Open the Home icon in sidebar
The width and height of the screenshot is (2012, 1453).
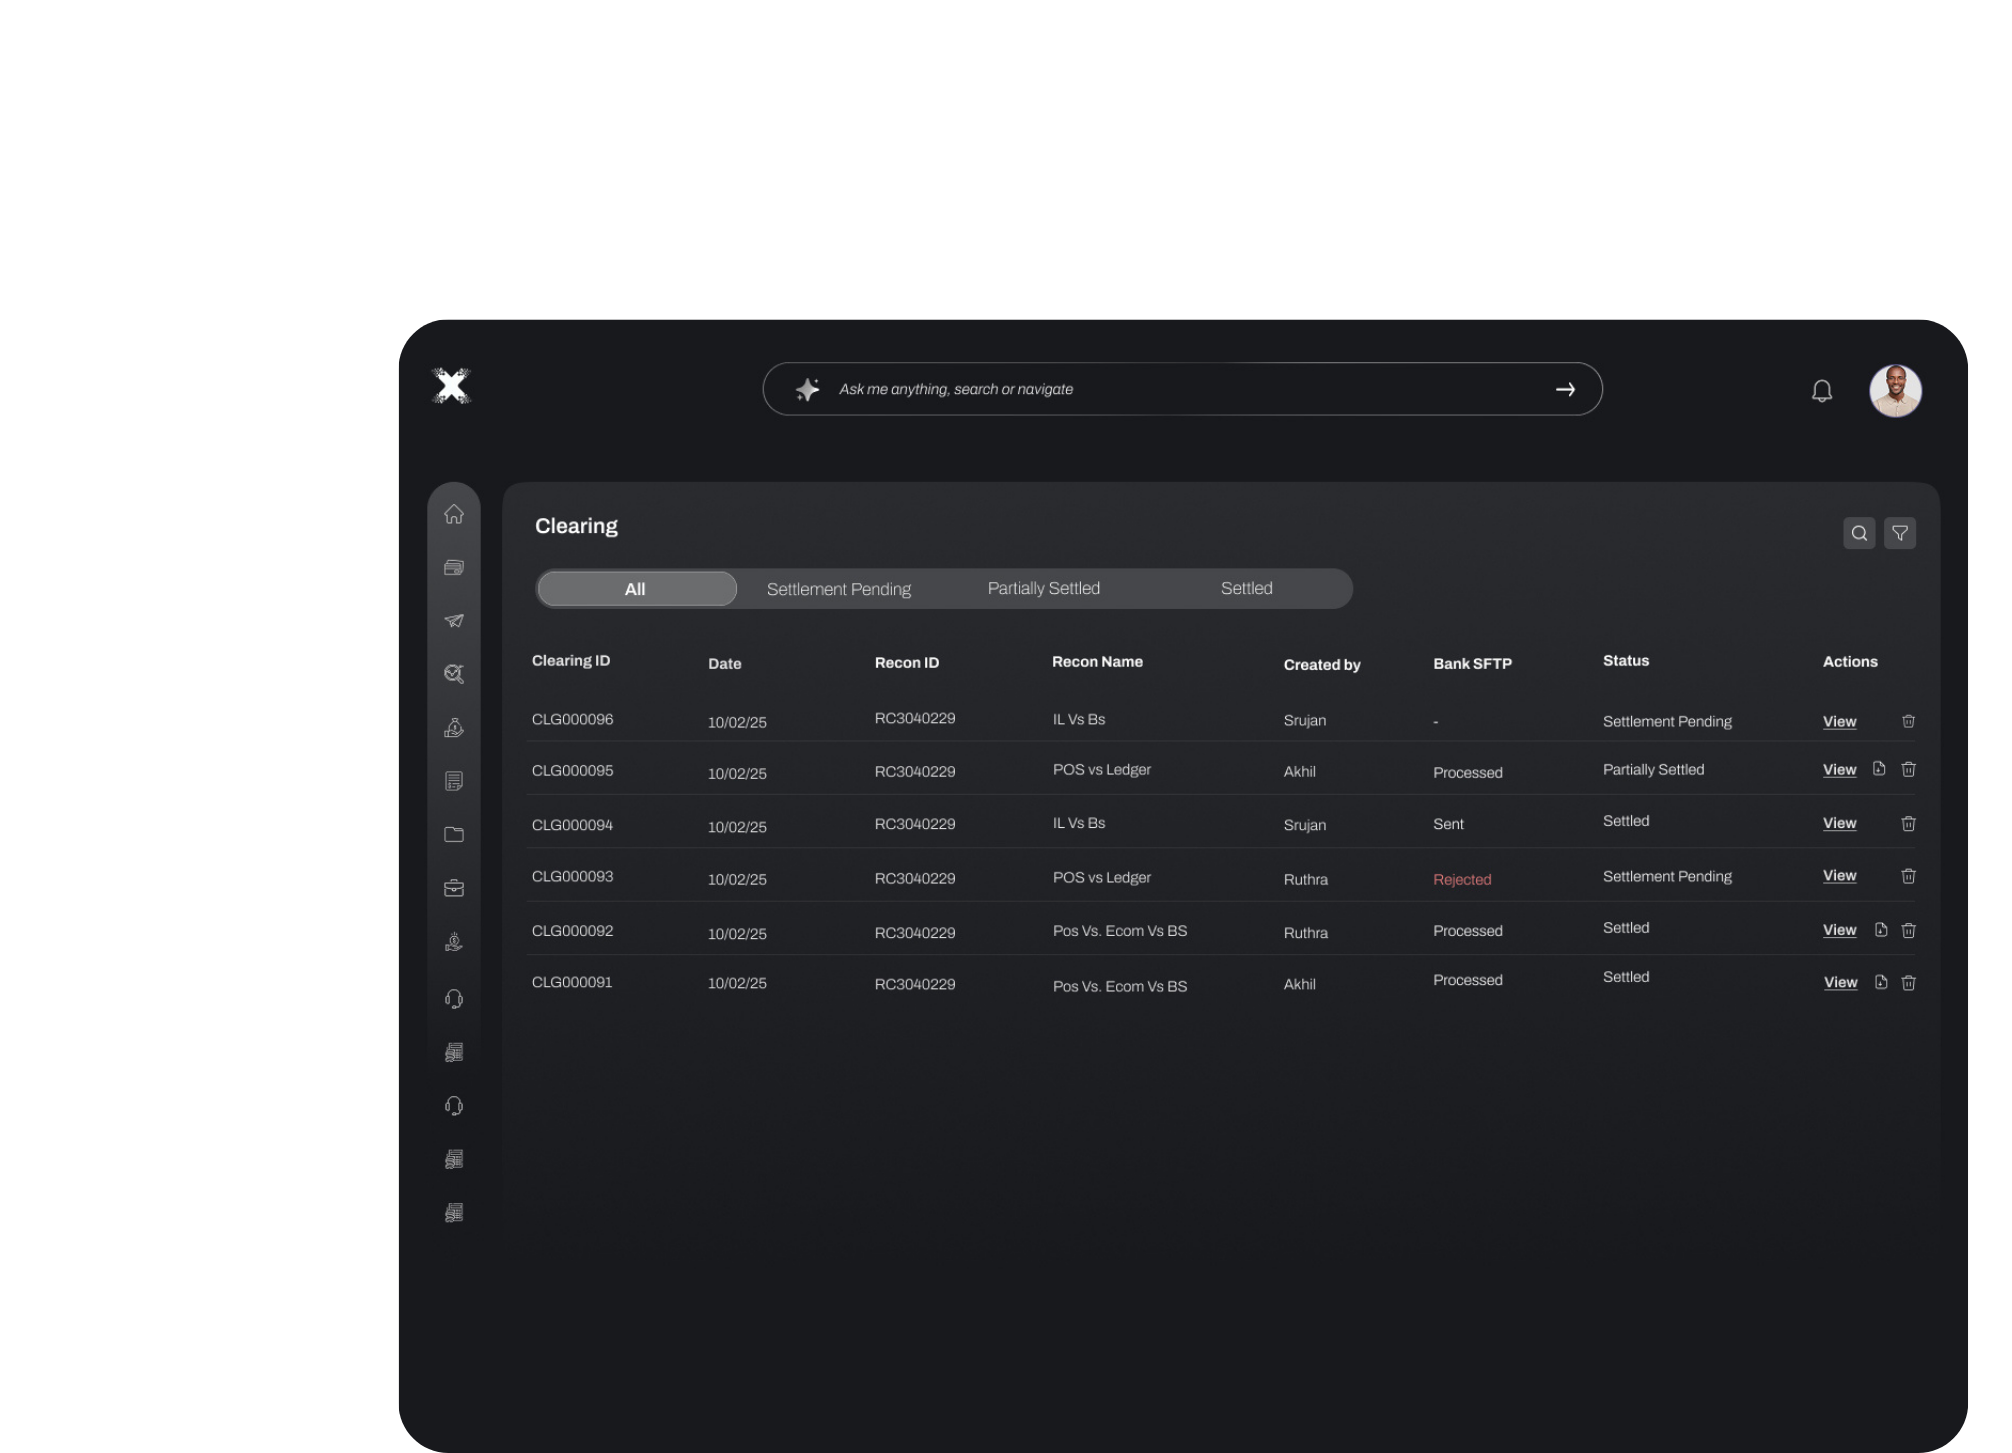[x=454, y=514]
